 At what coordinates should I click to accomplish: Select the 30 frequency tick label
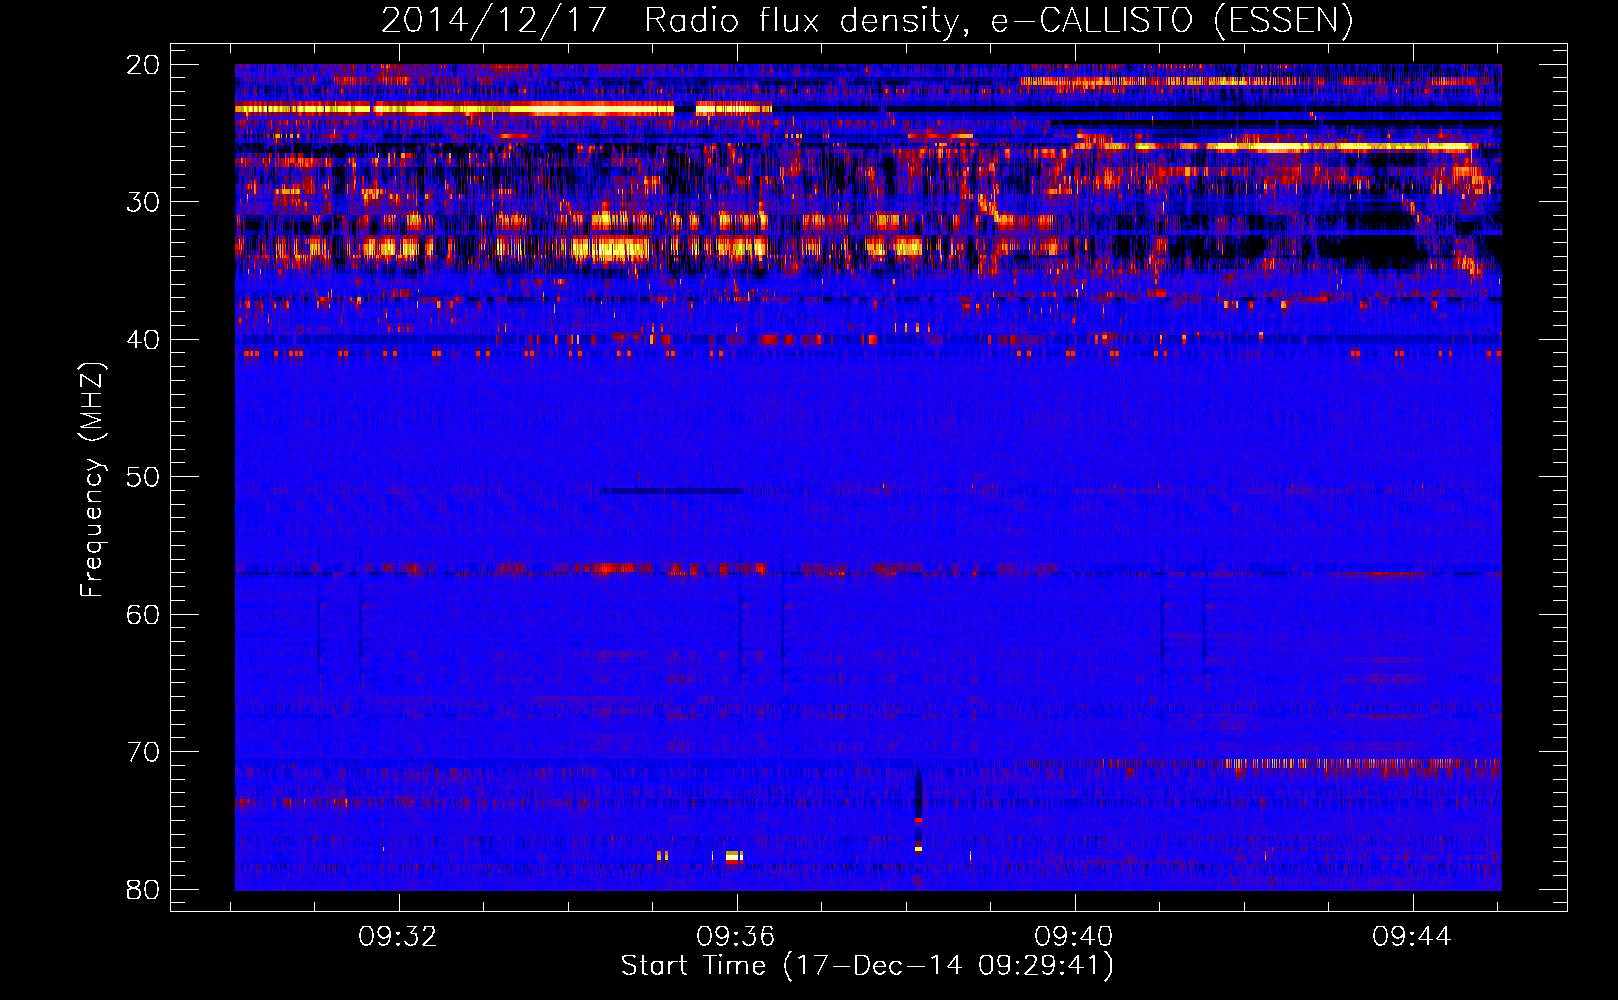[144, 202]
